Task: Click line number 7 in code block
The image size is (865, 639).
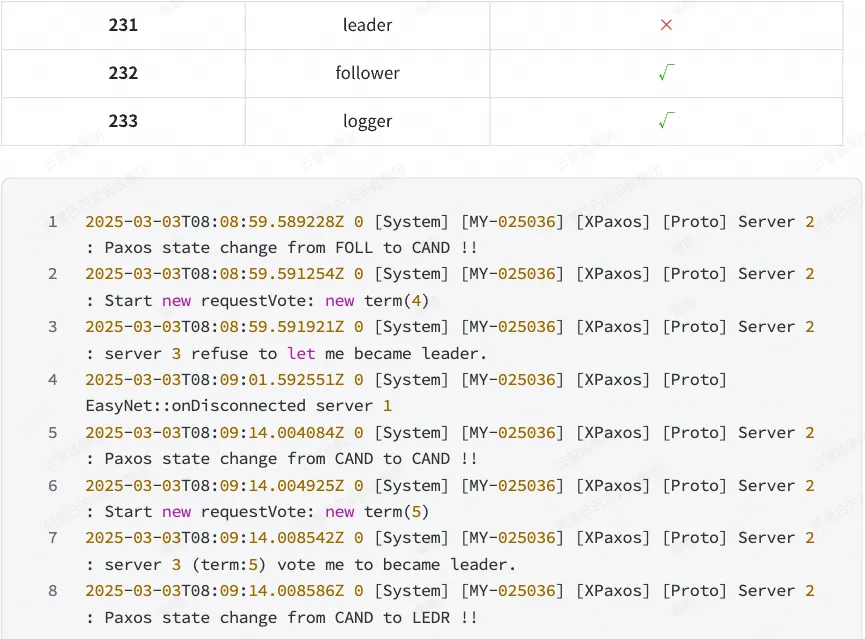Action: [52, 537]
